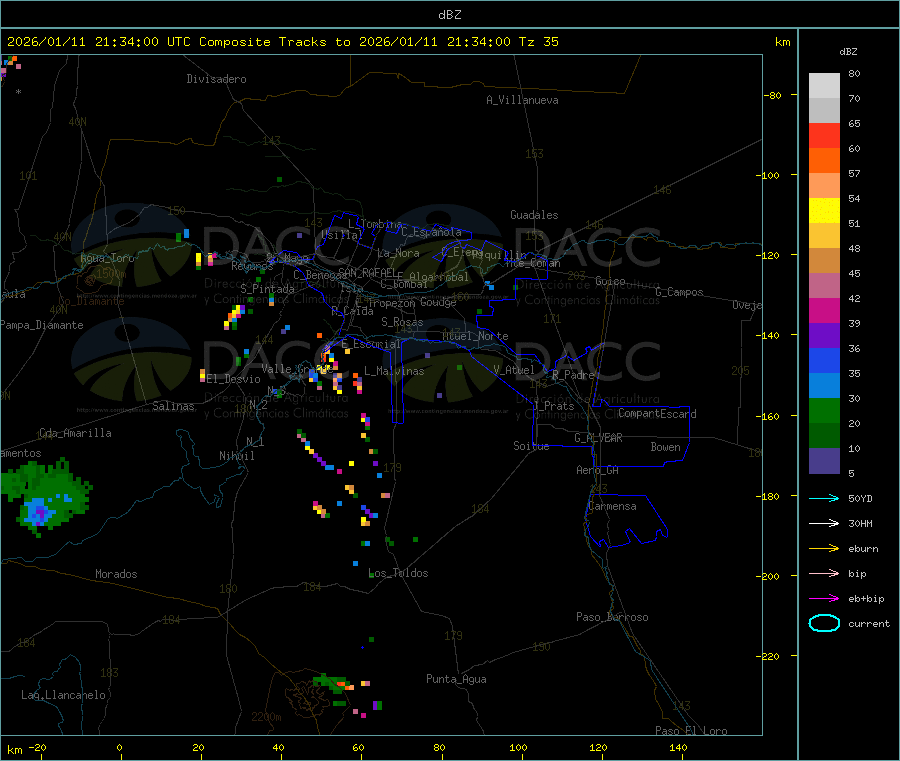Click the Pampa_Diamante map label
900x761 pixels.
point(42,325)
